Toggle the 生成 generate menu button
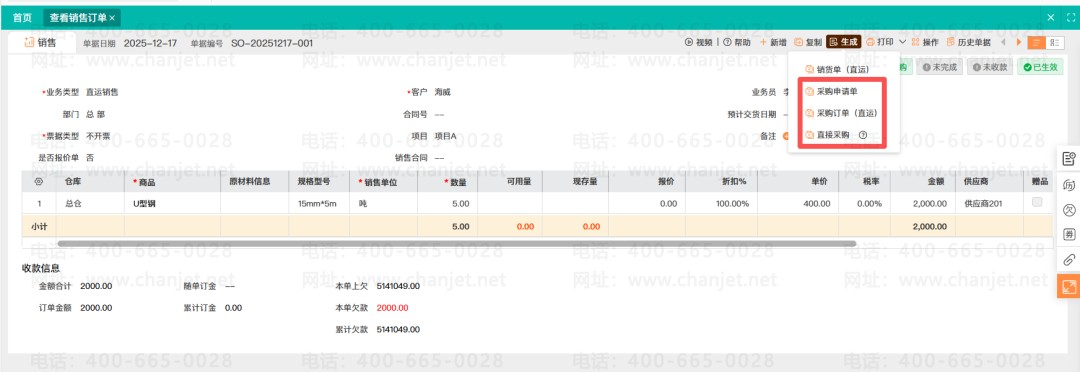The height and width of the screenshot is (372, 1080). (844, 42)
